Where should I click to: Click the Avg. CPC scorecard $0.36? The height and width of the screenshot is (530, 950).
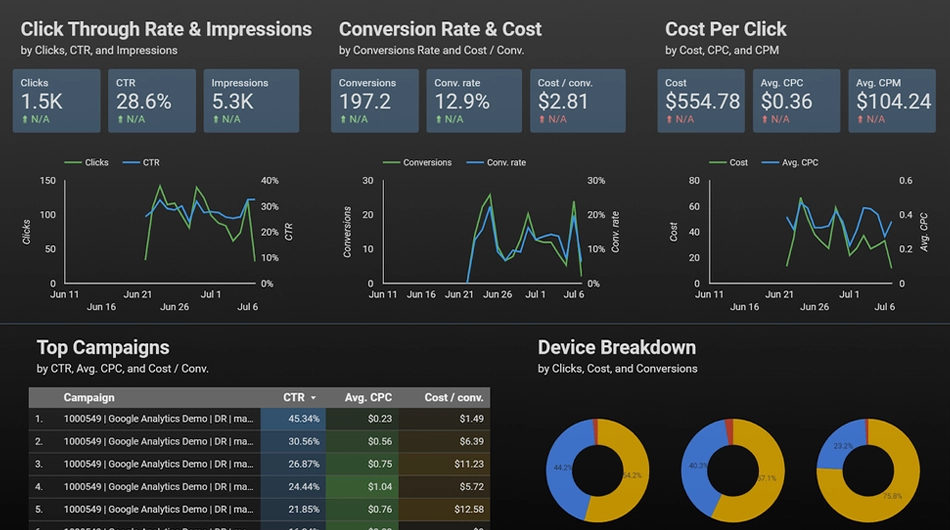(x=797, y=101)
